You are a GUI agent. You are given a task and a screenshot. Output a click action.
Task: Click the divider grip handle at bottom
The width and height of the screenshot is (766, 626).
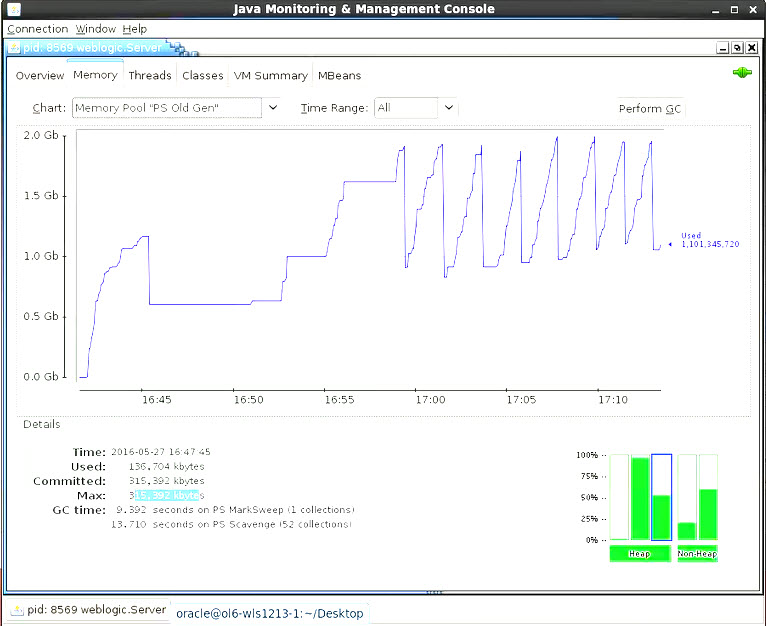(434, 592)
